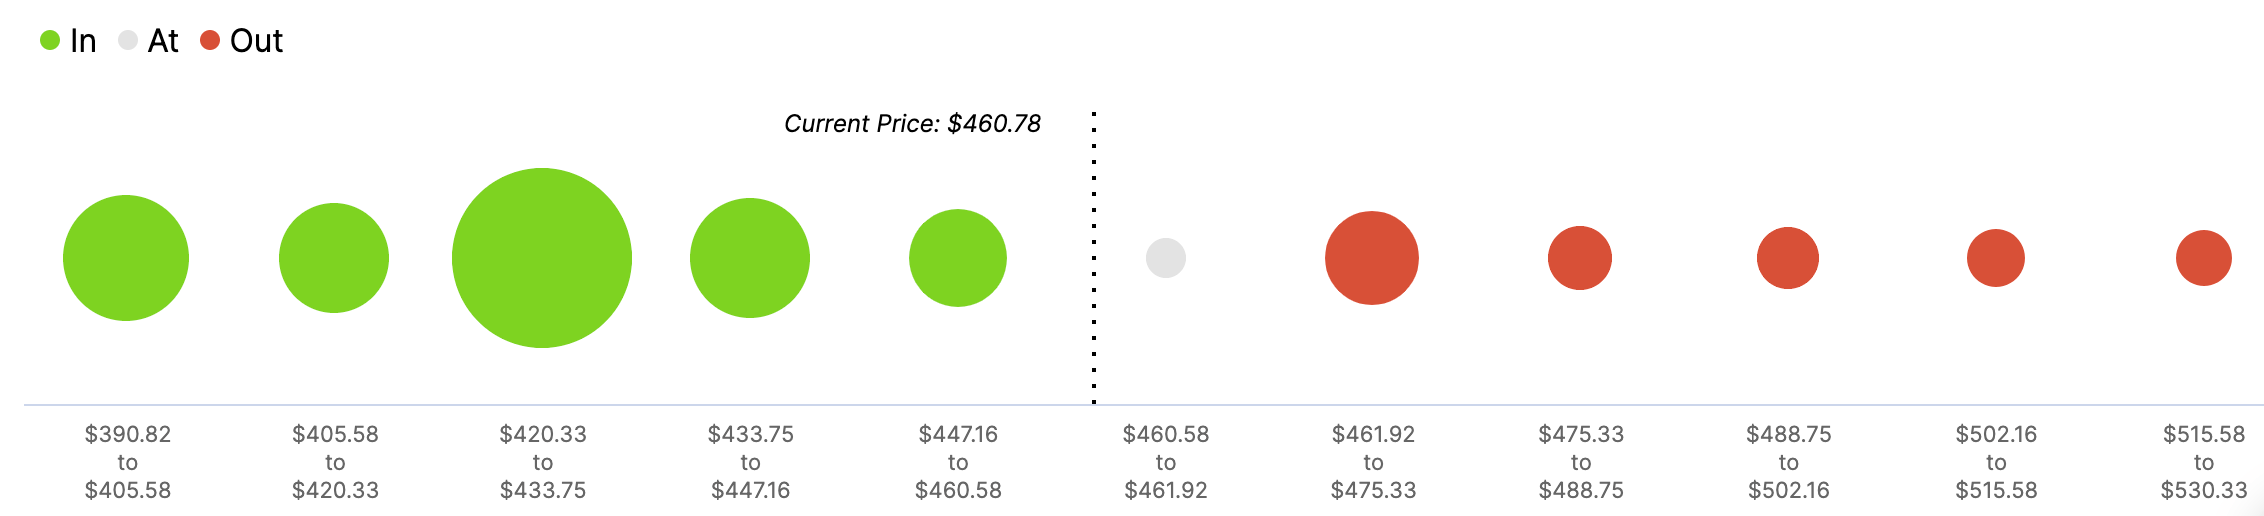
Task: Click red bubble above $488.75 to $502.16
Action: click(1788, 258)
